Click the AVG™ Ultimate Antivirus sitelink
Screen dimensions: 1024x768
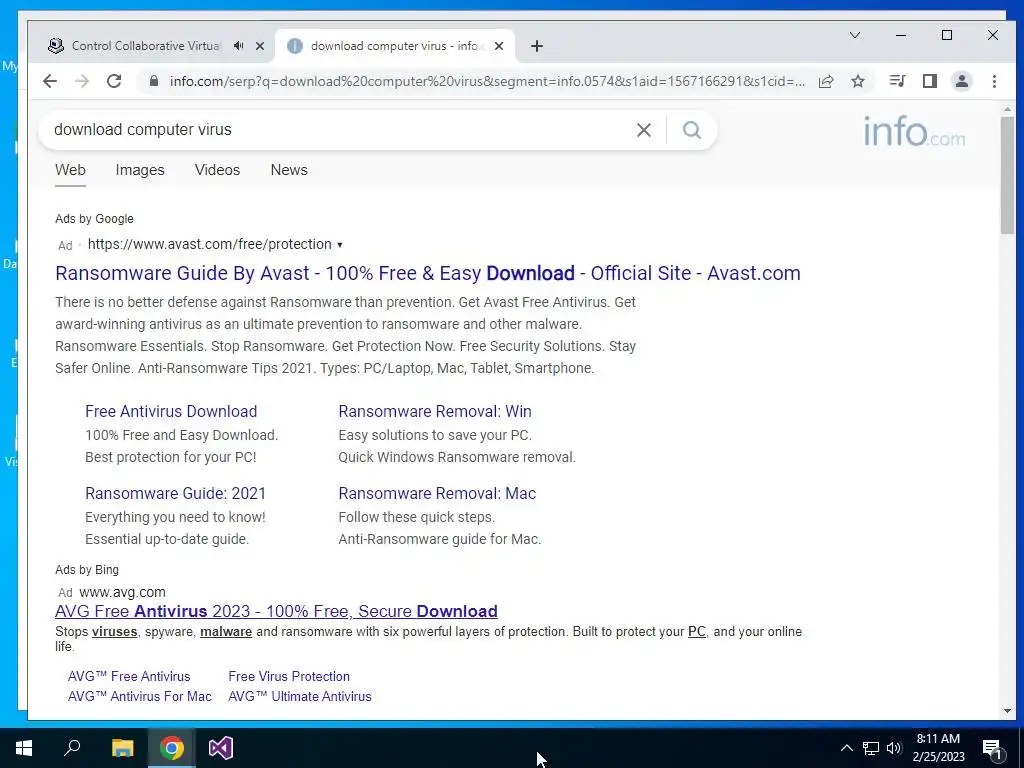[300, 697]
